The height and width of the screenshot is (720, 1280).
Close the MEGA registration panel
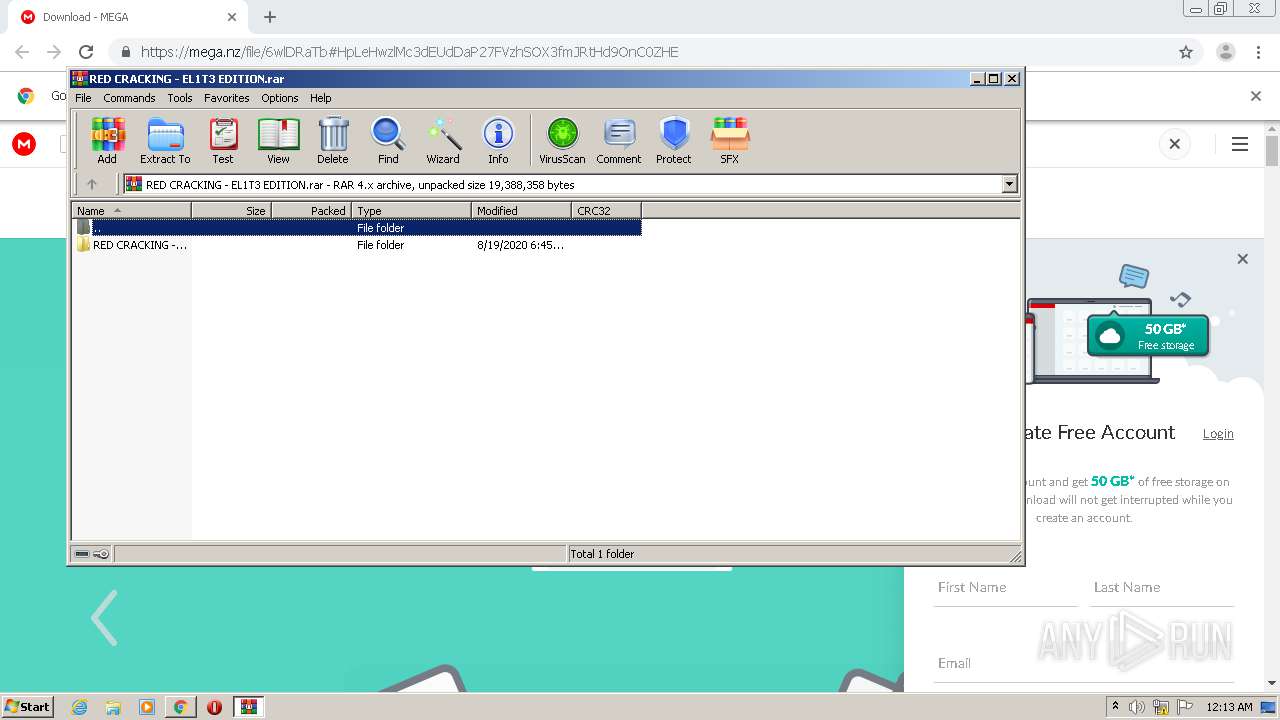tap(1243, 259)
